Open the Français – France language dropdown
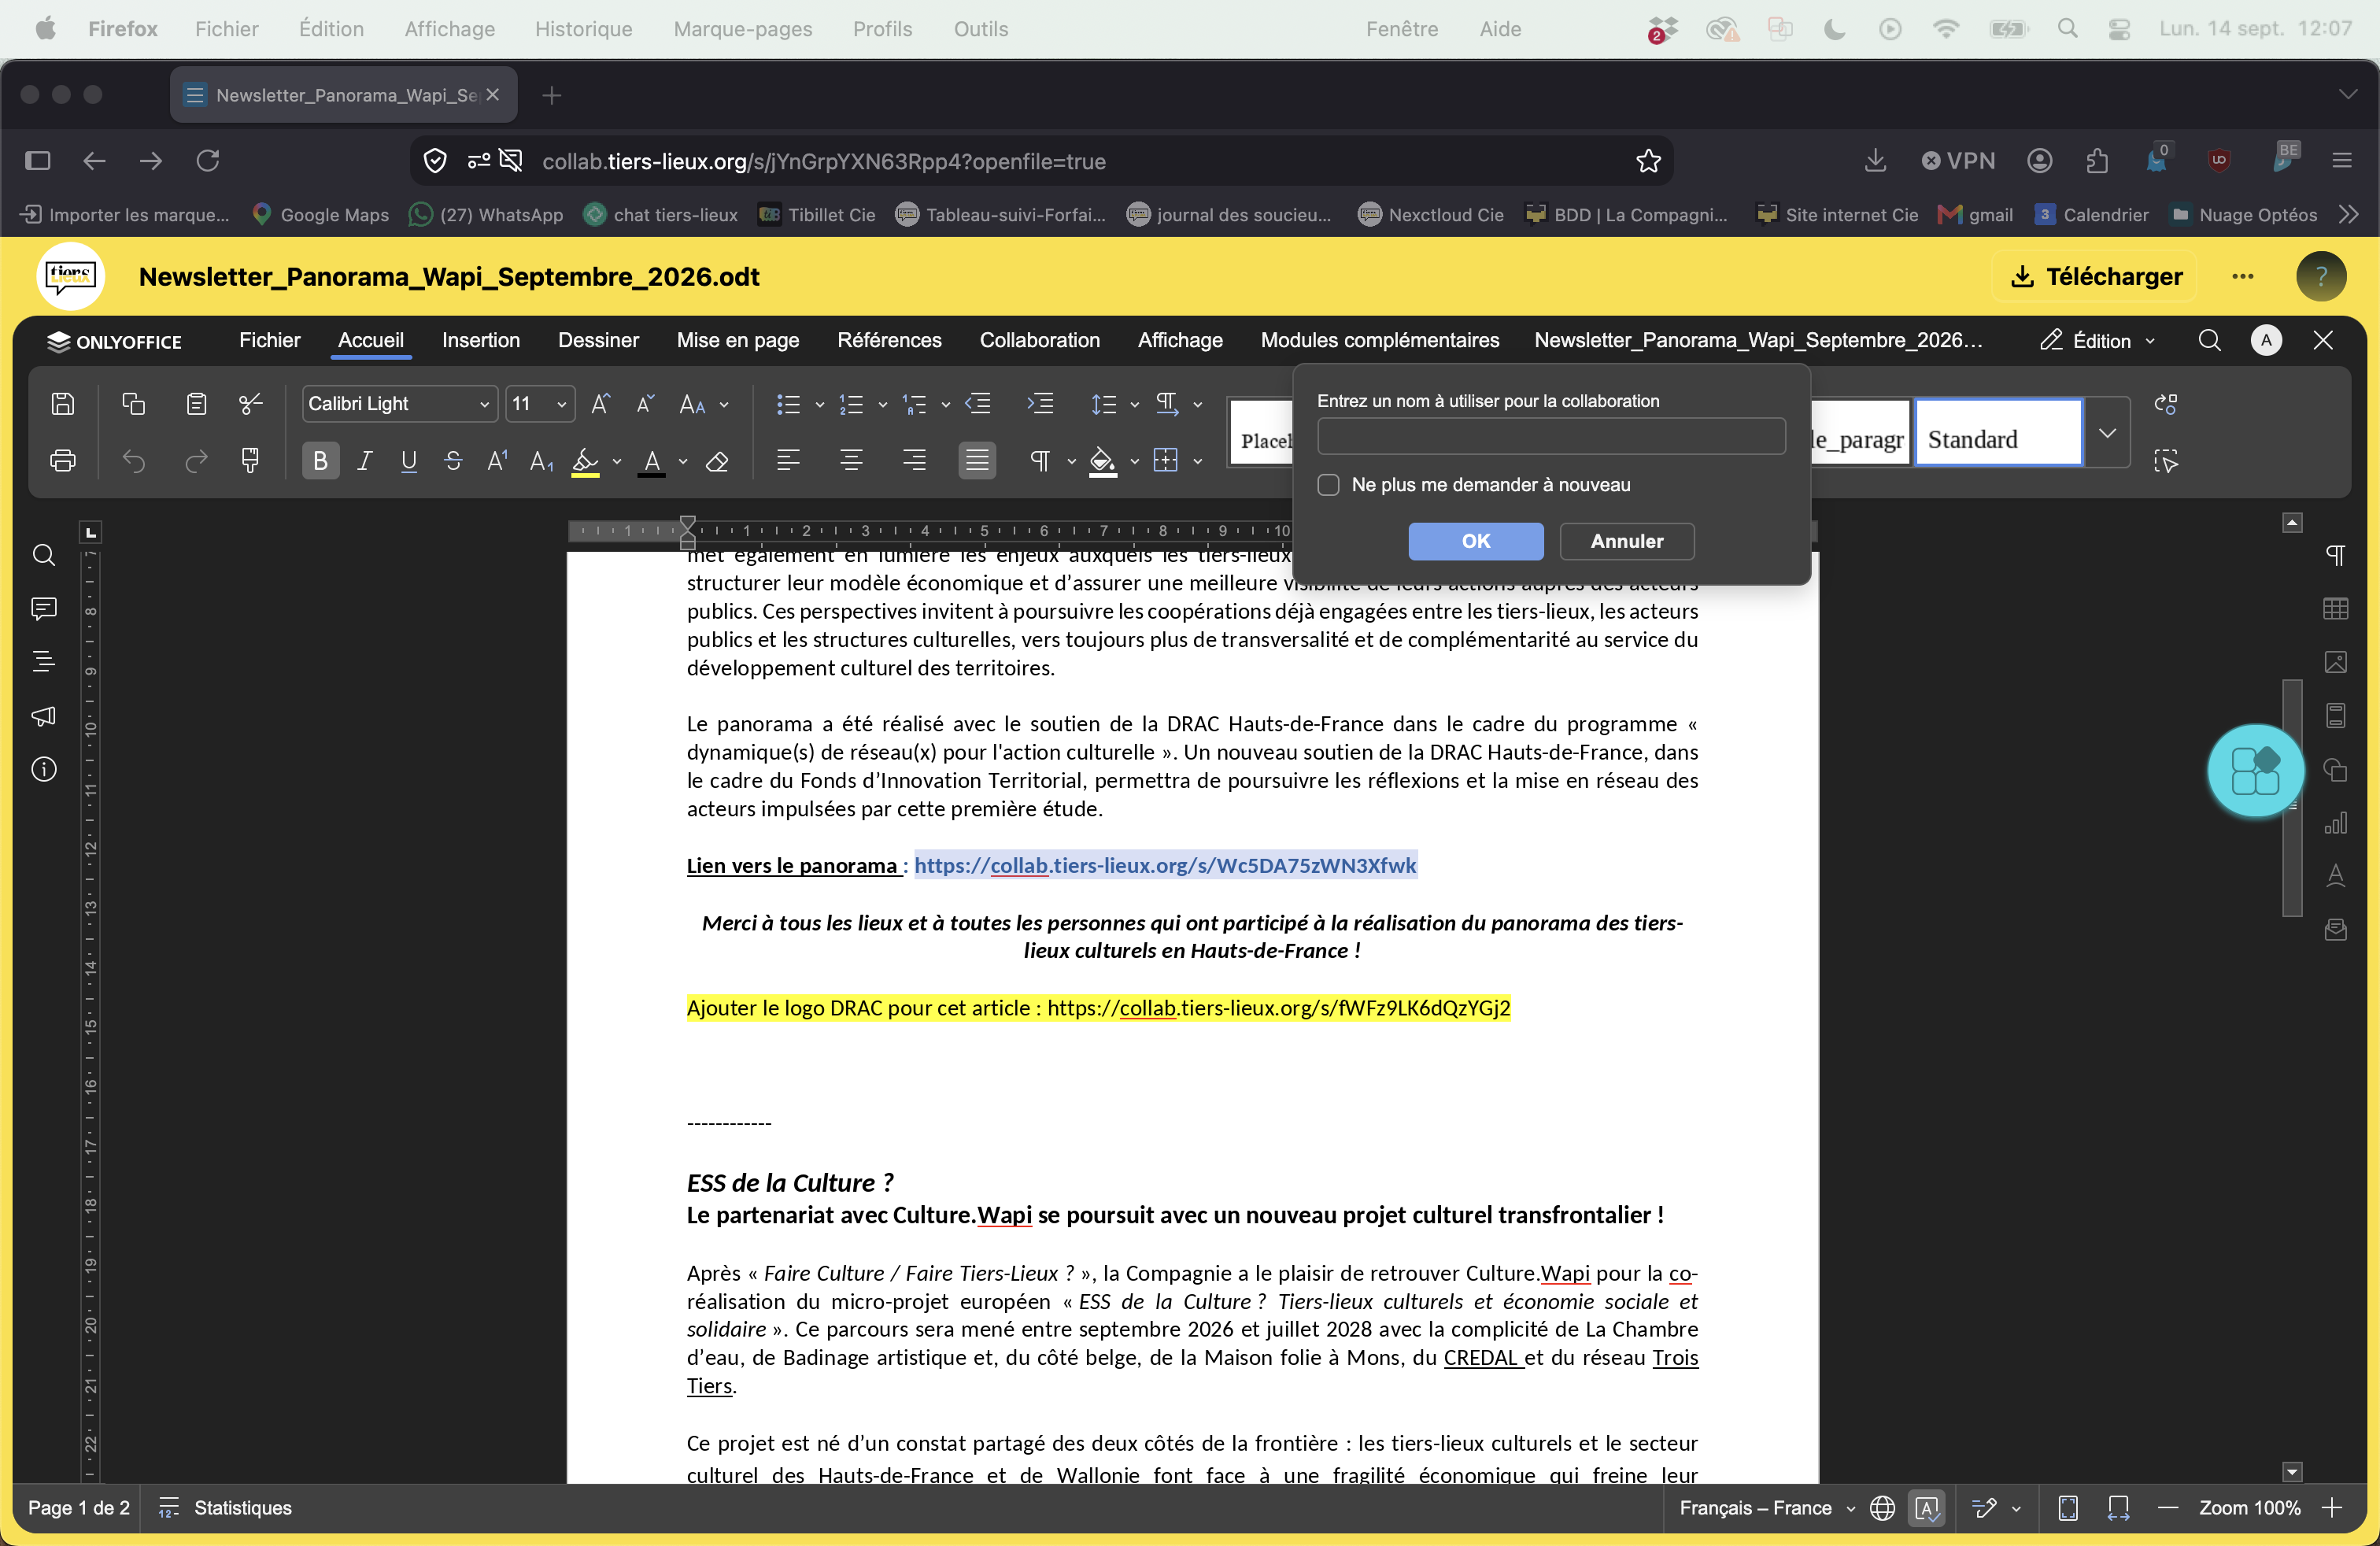 pos(1766,1507)
